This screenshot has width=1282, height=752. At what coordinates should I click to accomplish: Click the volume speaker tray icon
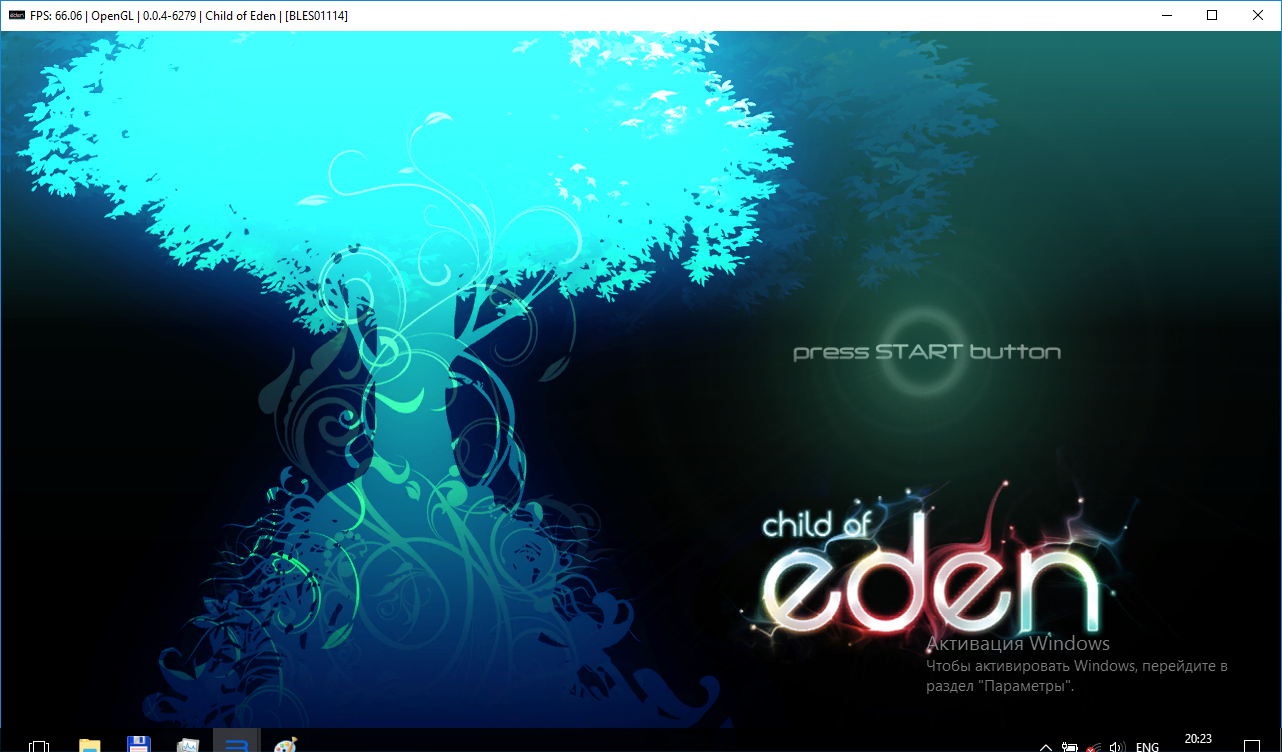(x=1117, y=746)
